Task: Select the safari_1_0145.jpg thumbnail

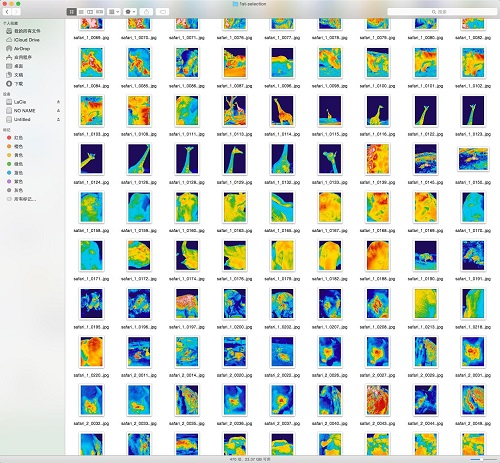Action: pyautogui.click(x=425, y=159)
